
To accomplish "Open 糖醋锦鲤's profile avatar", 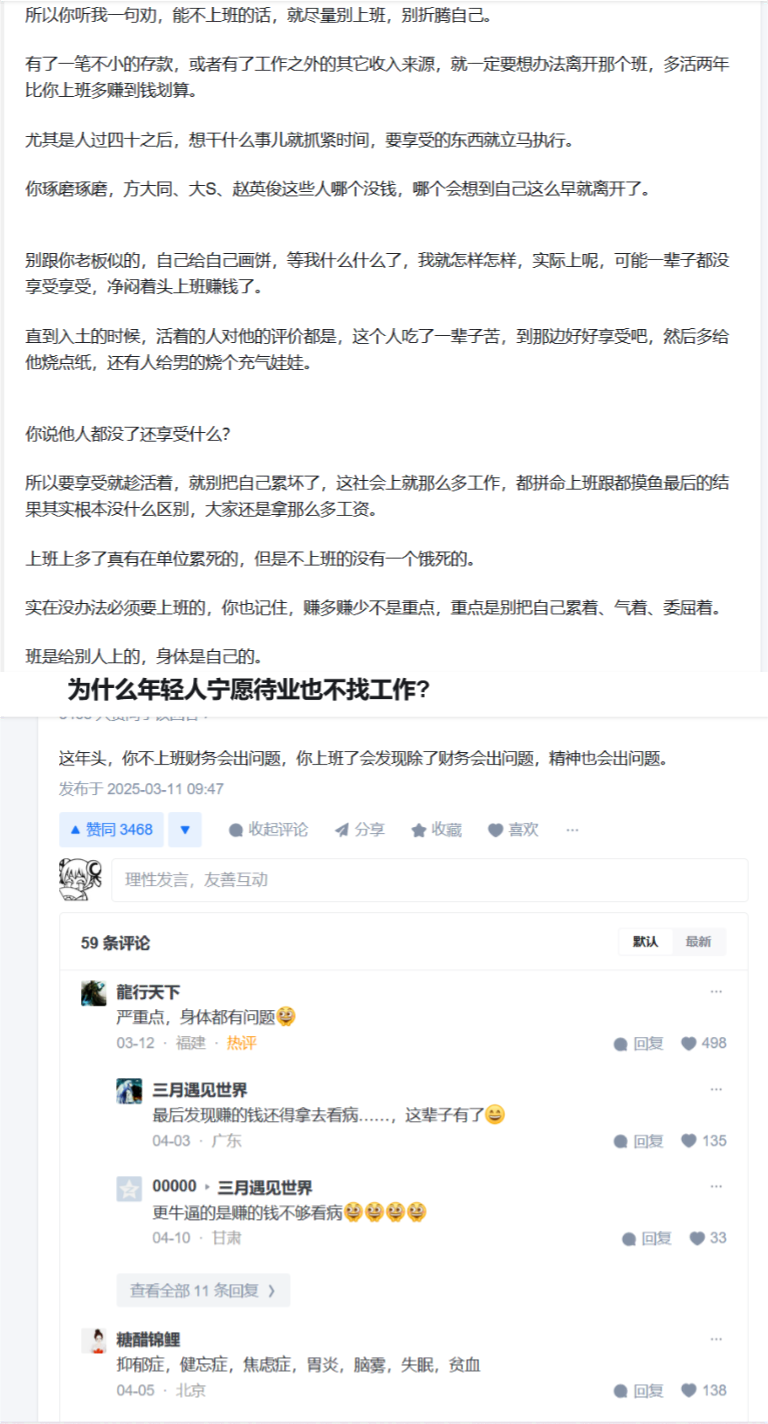I will coord(94,1341).
